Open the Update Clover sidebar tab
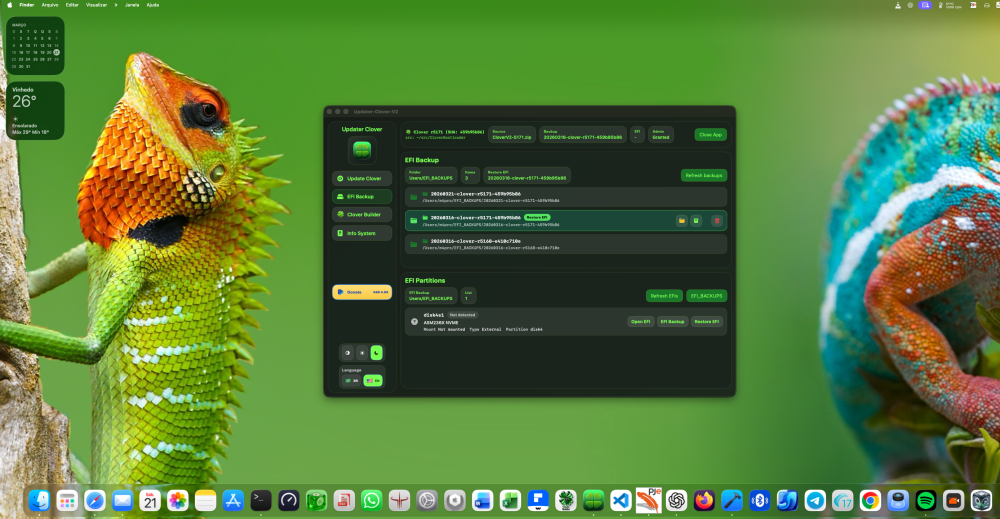This screenshot has height=519, width=1000. (362, 179)
